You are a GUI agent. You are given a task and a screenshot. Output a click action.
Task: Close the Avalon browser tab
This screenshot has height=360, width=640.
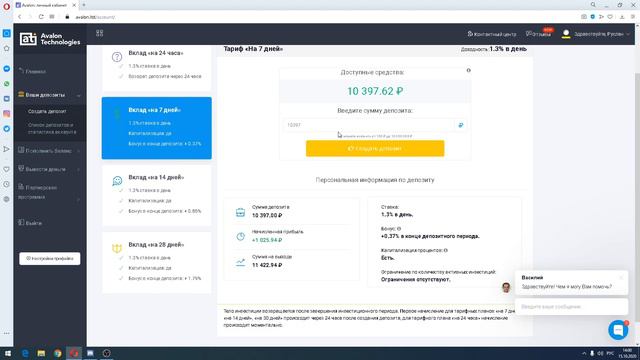point(74,5)
